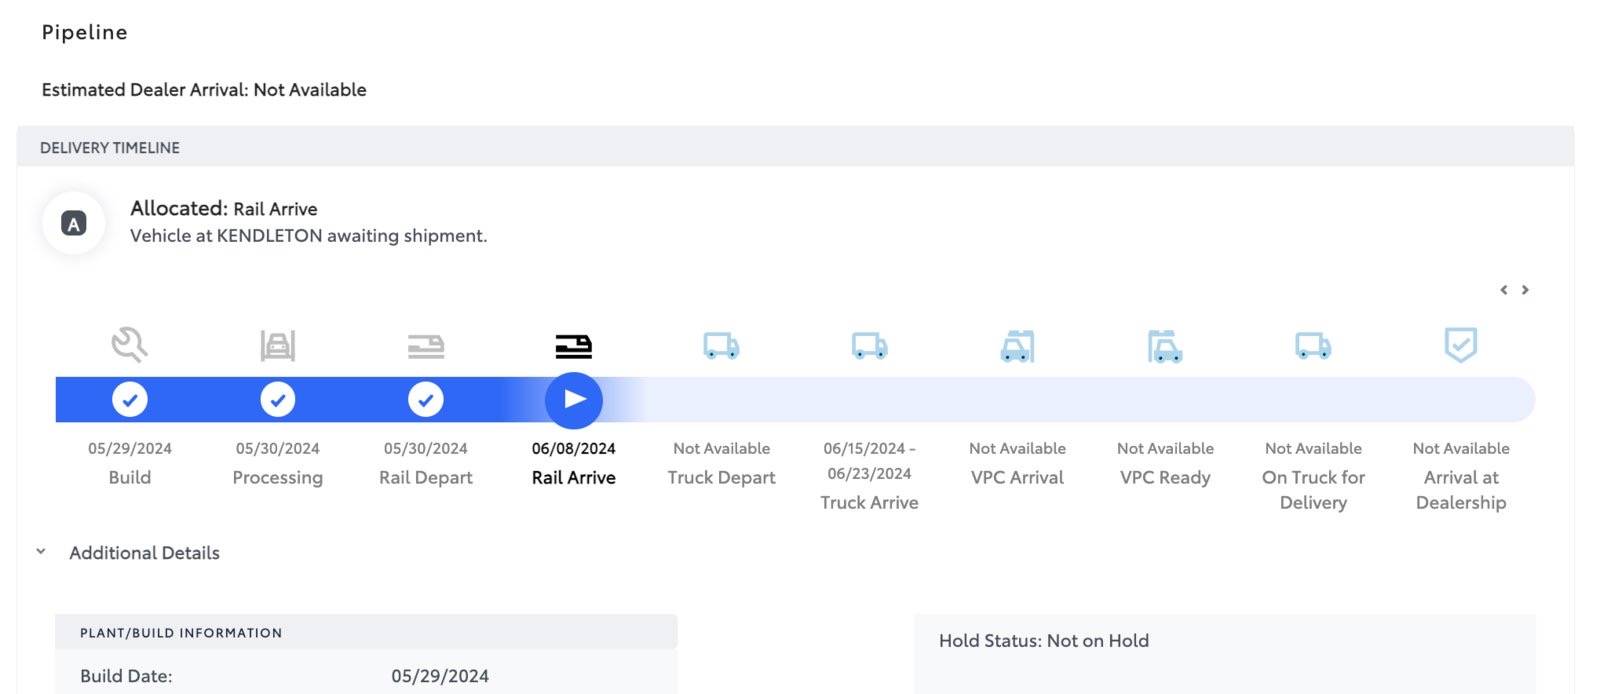This screenshot has height=694, width=1600.
Task: Click the Allocated: Rail Arrive status heading
Action: click(x=224, y=209)
